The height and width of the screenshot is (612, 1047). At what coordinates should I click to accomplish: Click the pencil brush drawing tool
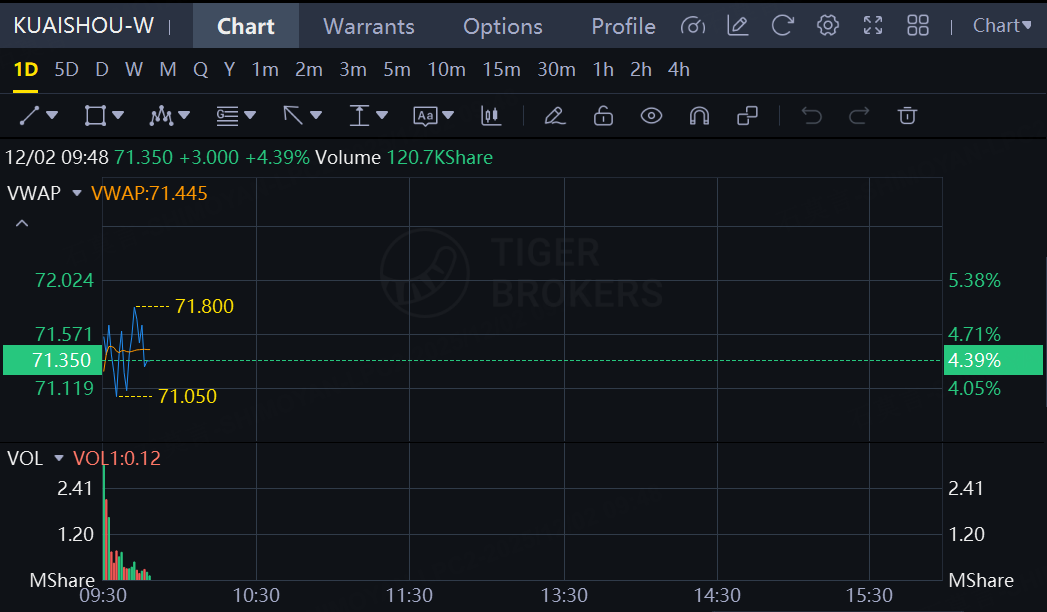555,116
